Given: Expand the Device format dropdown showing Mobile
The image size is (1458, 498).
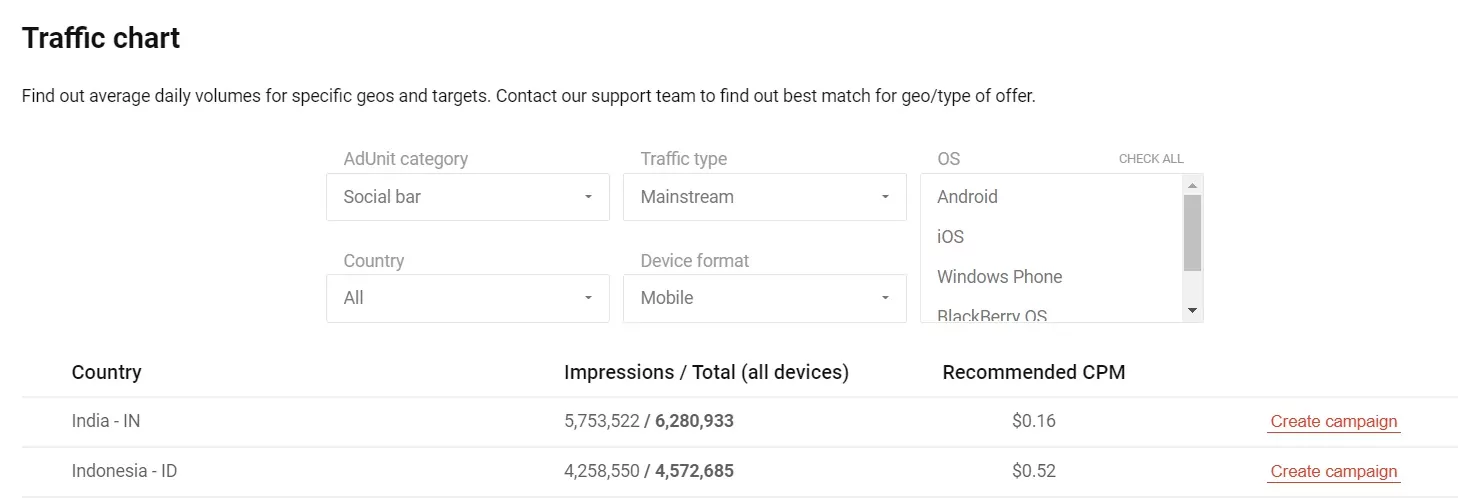Looking at the screenshot, I should pos(764,298).
